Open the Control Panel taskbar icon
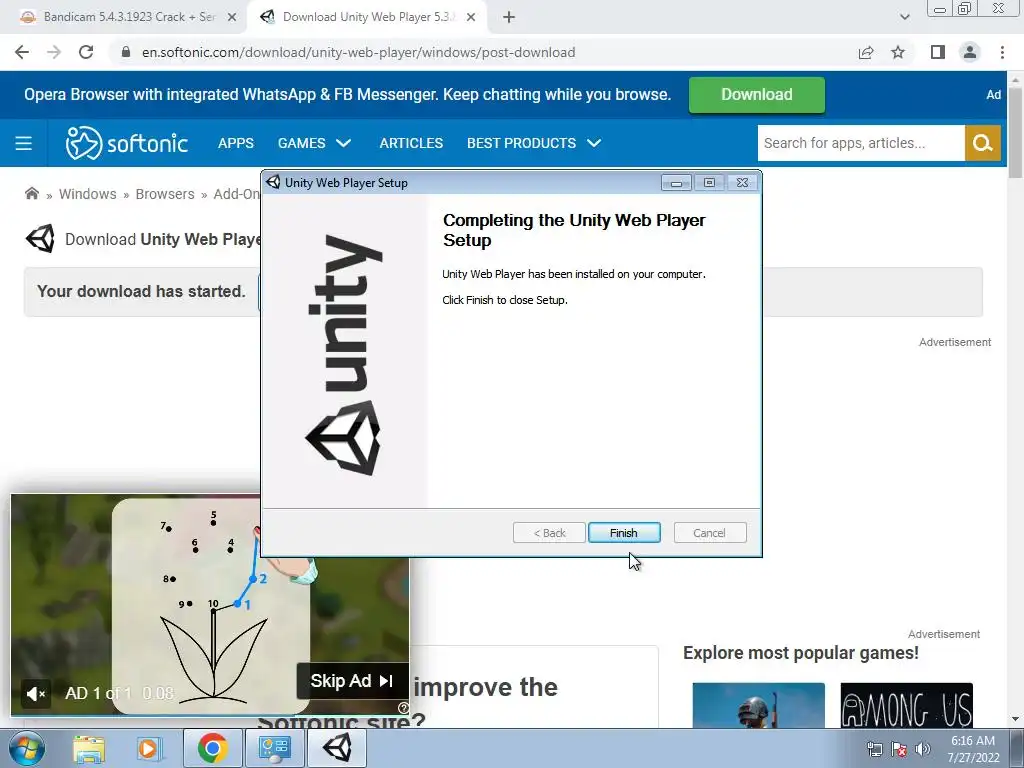 coord(274,748)
